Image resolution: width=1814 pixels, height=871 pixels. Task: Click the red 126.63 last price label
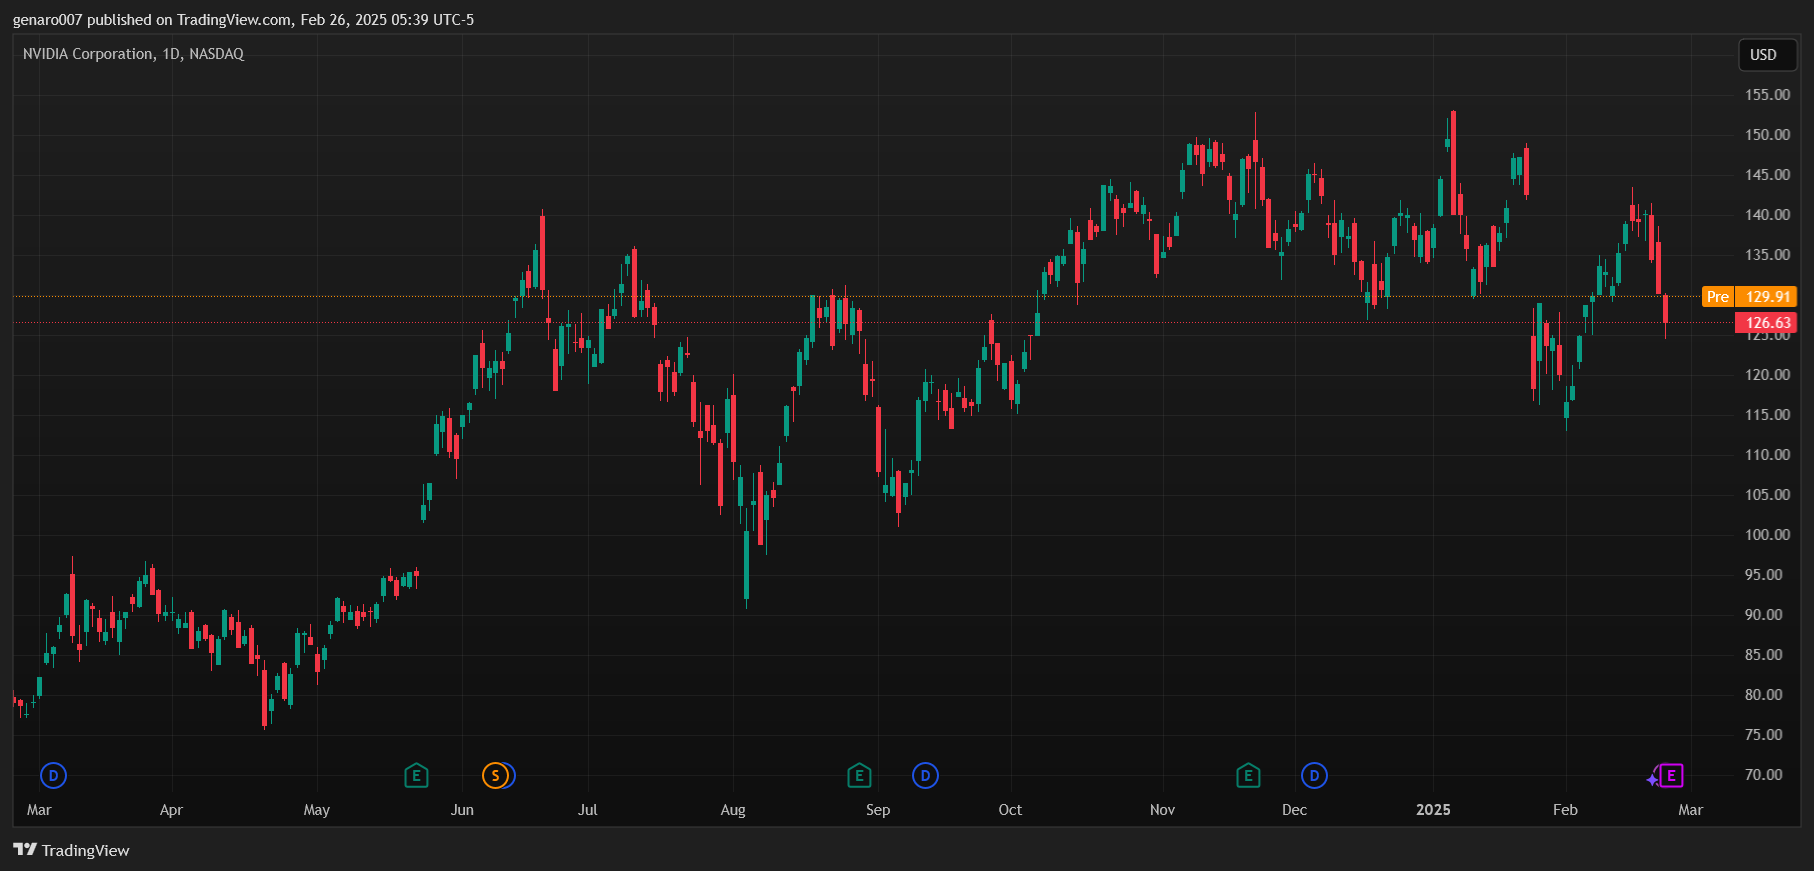1766,323
